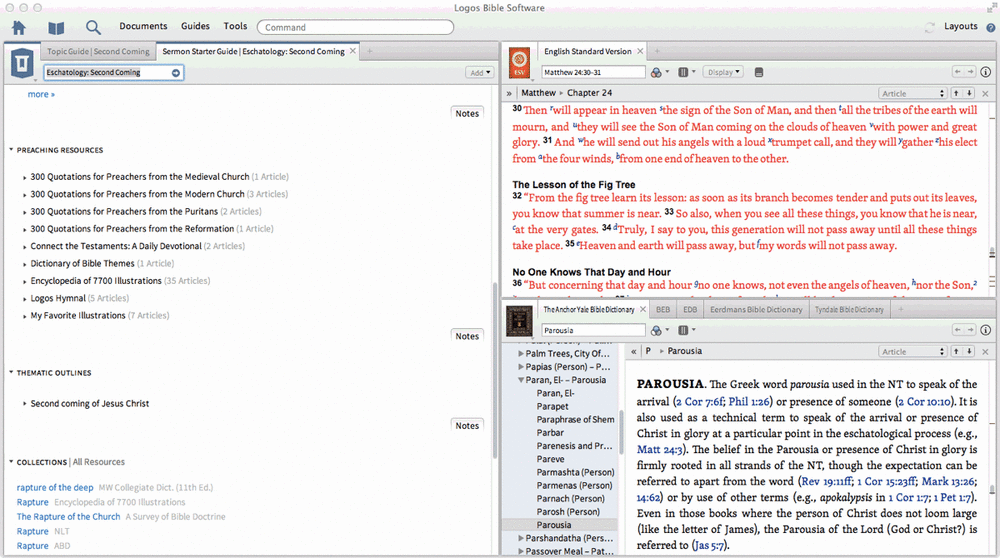Open the Guides menu
The height and width of the screenshot is (558, 1000).
pyautogui.click(x=195, y=26)
